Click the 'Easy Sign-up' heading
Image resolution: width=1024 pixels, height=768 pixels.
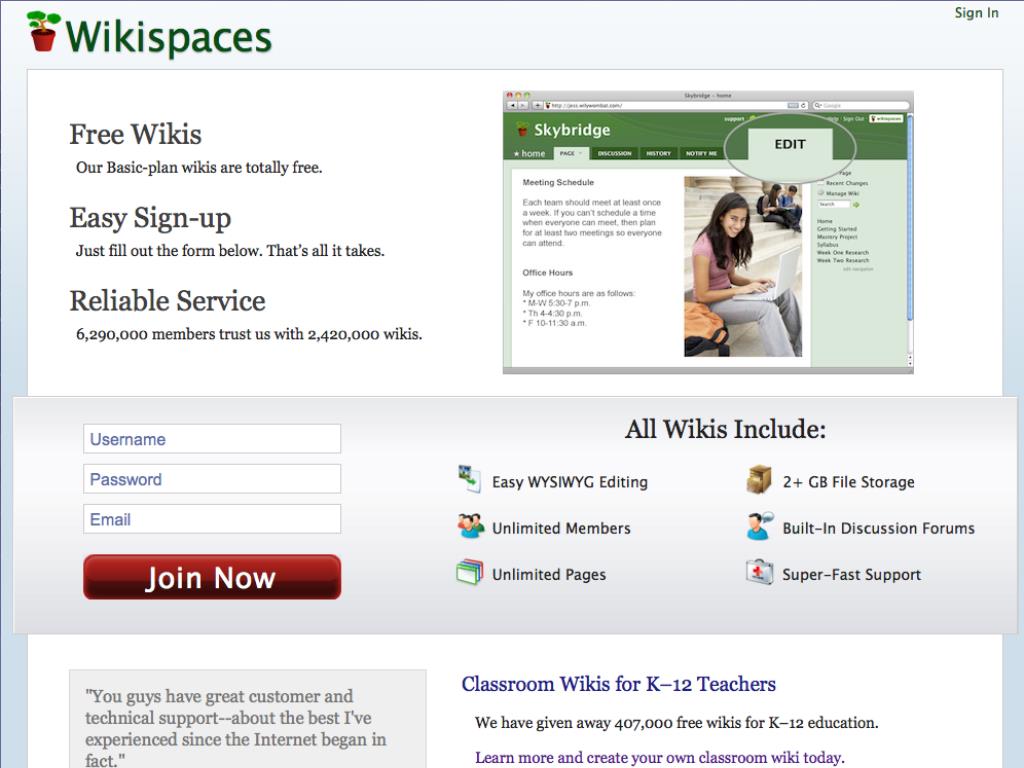(x=150, y=218)
